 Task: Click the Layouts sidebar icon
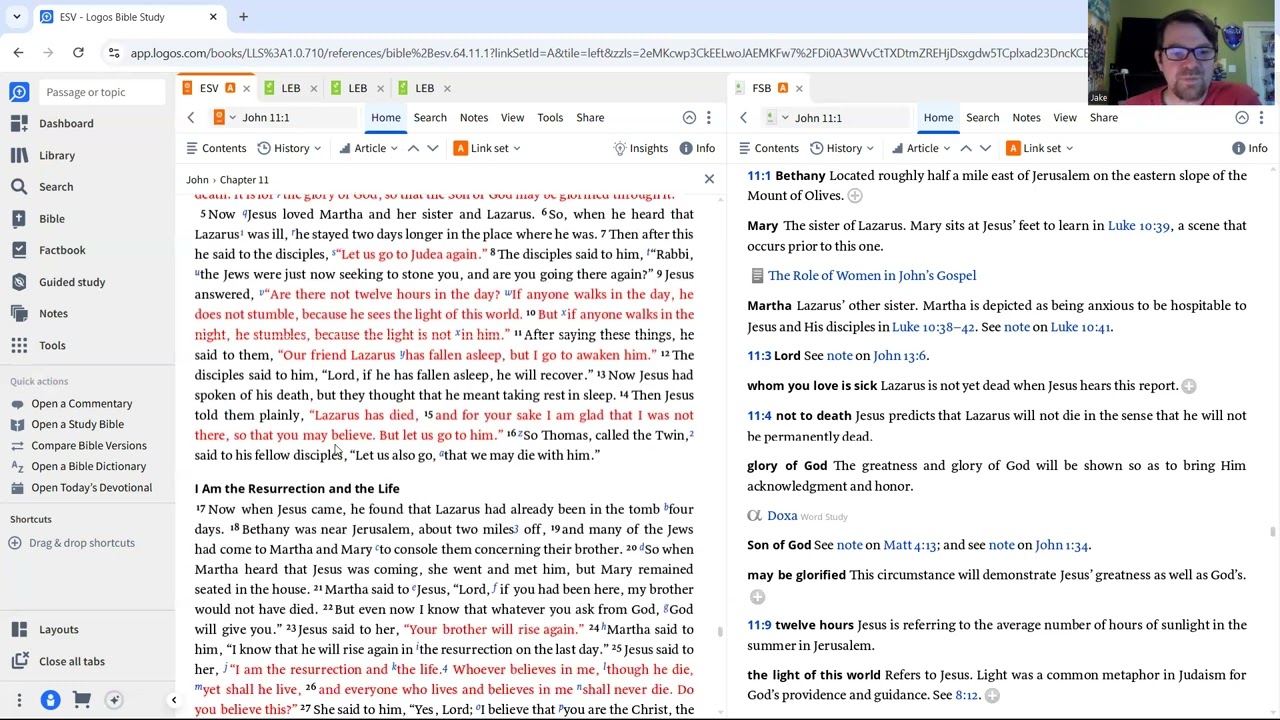click(x=19, y=629)
